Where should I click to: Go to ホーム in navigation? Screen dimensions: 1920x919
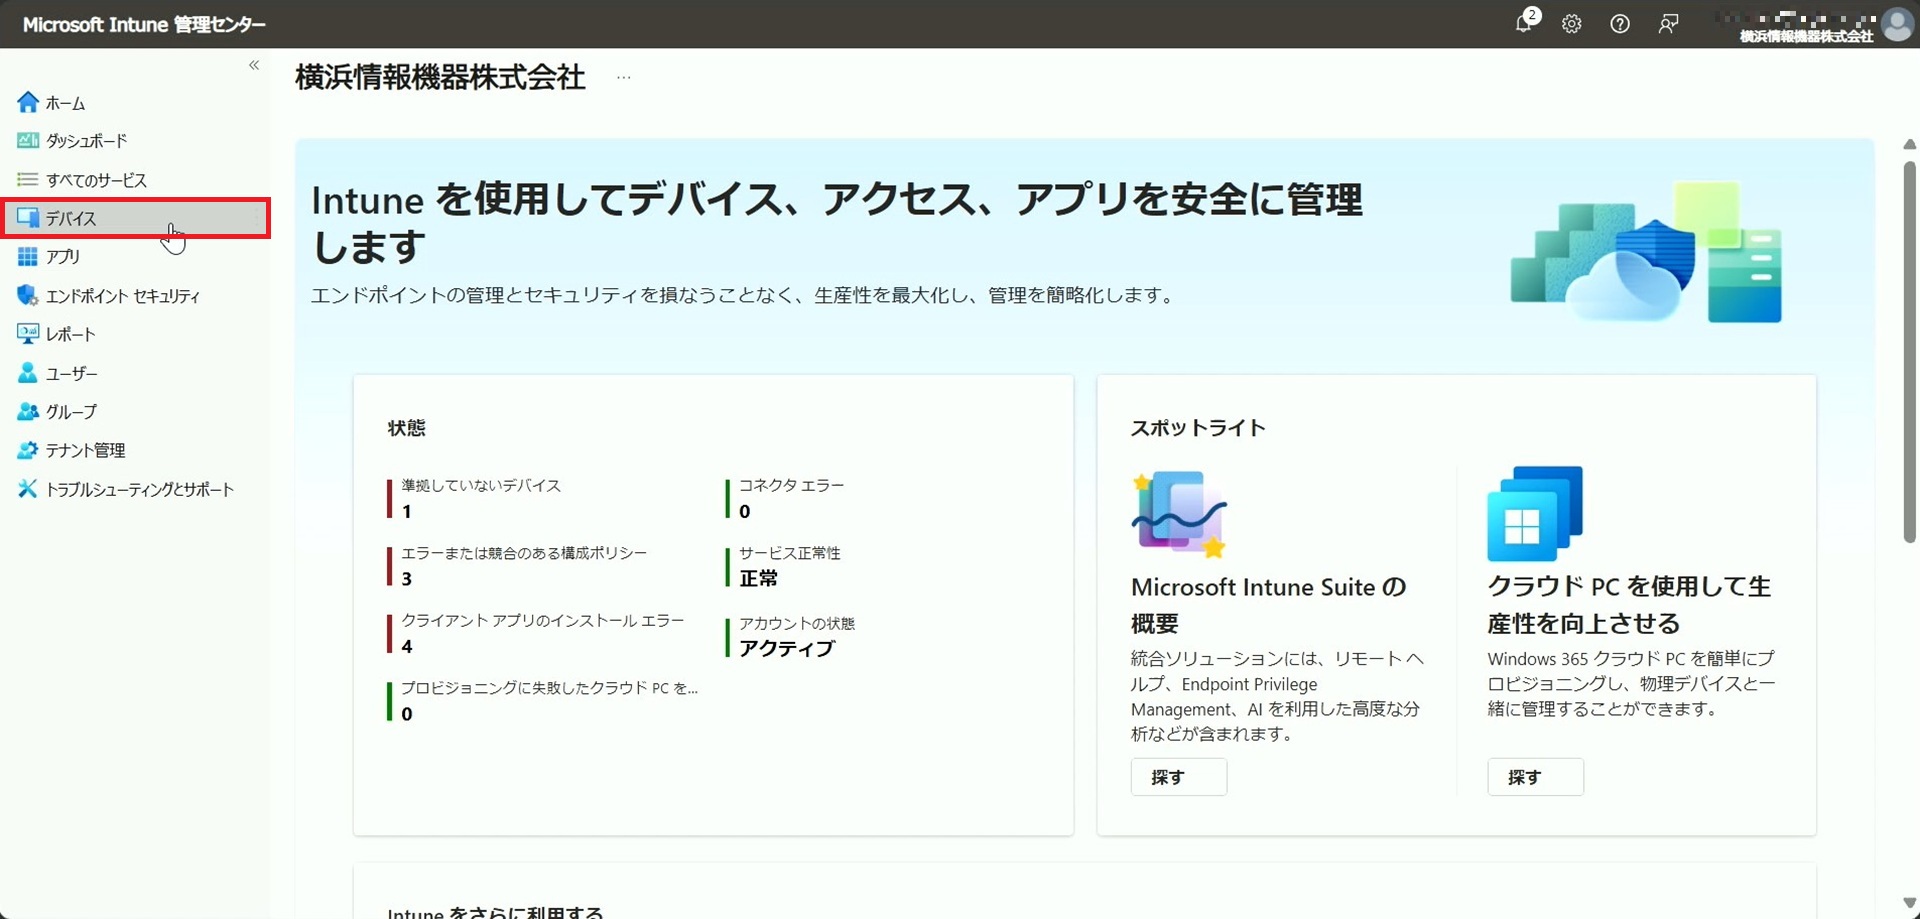[66, 103]
